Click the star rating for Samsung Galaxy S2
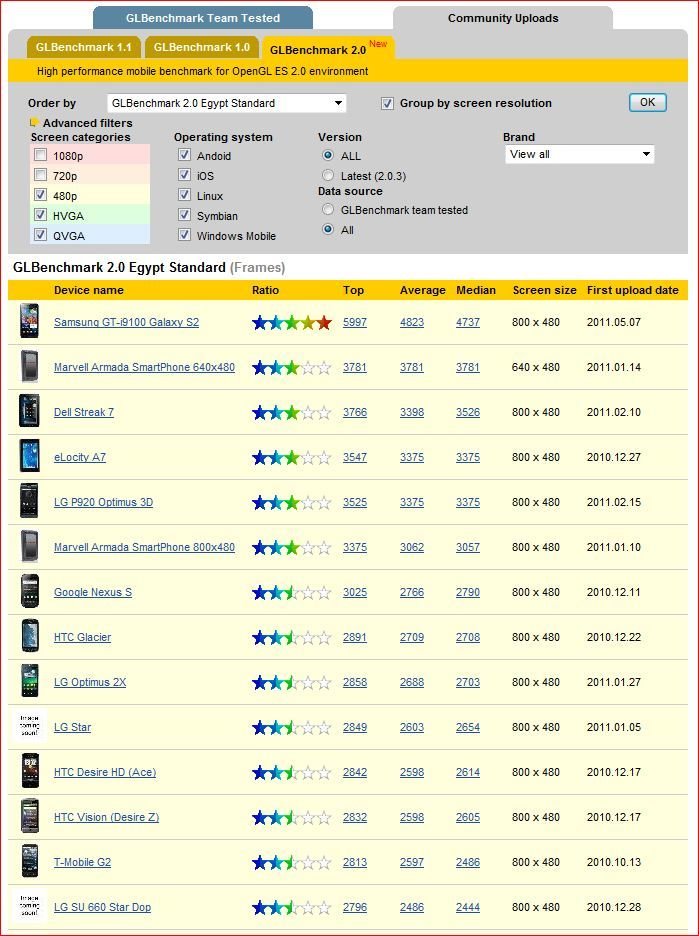699x936 pixels. pos(292,323)
